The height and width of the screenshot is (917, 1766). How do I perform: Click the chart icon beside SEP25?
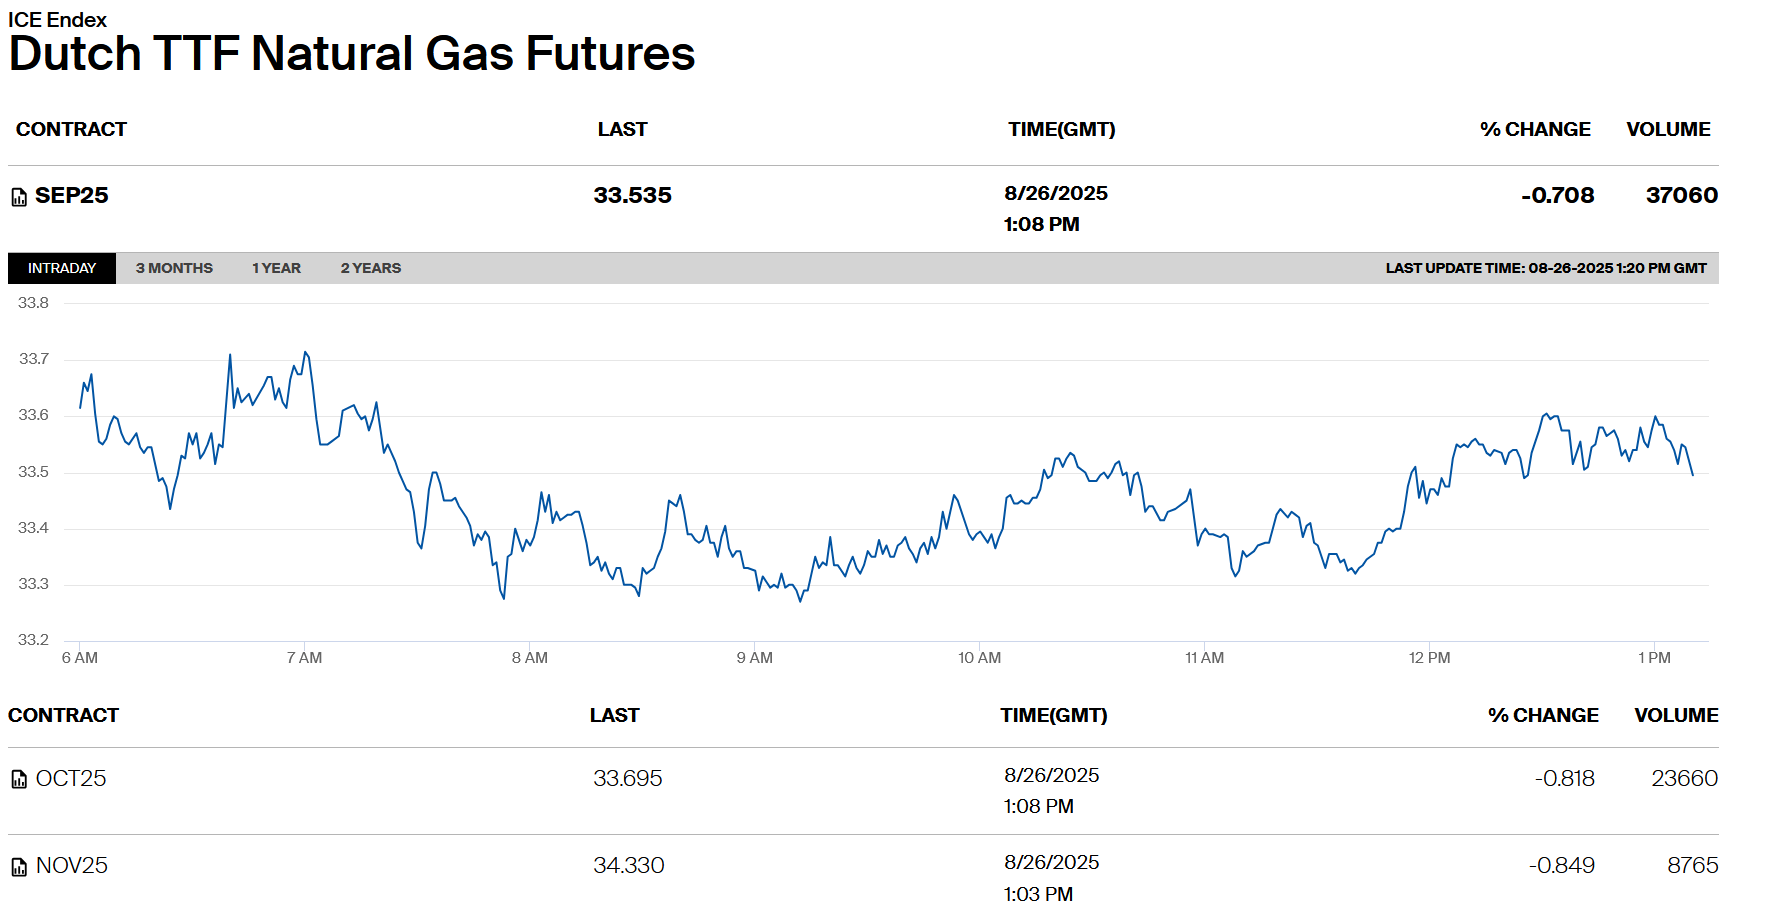pos(19,197)
